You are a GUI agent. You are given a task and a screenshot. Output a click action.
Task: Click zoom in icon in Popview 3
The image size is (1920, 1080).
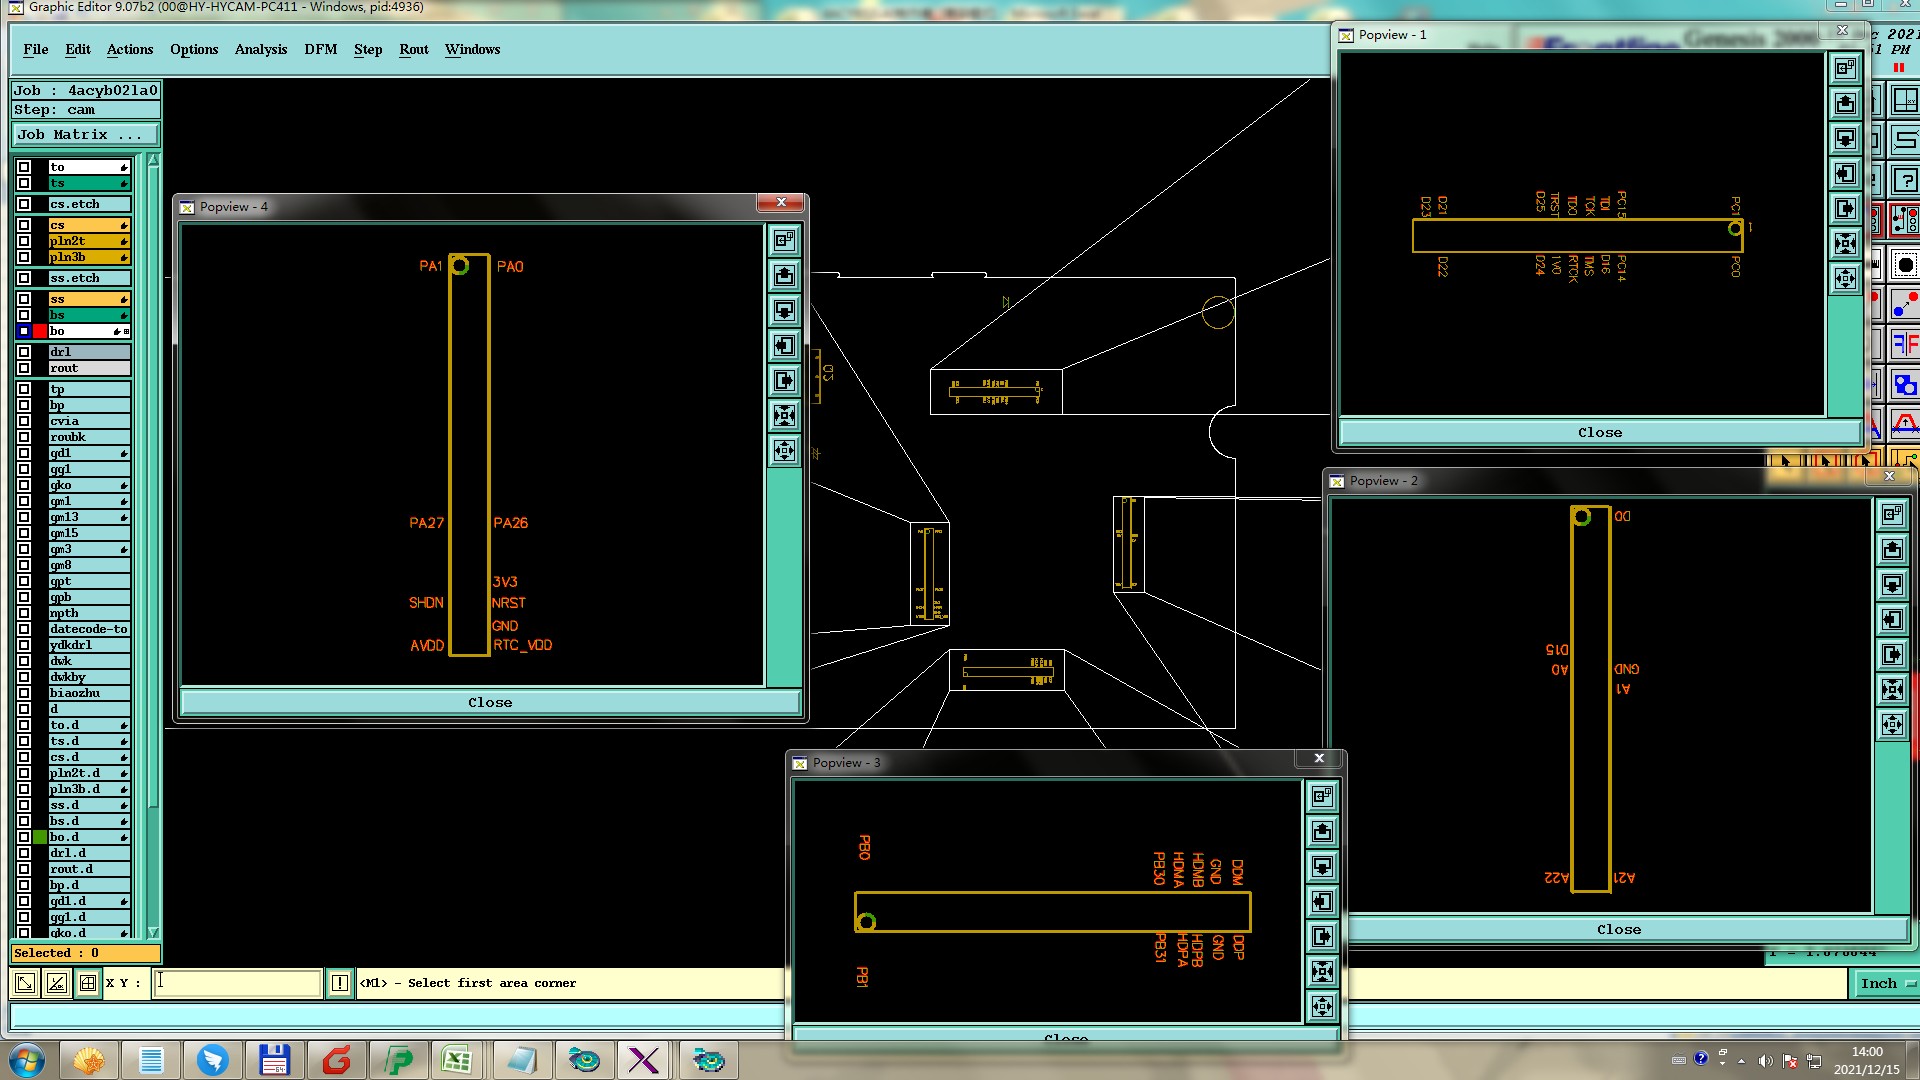(1322, 971)
